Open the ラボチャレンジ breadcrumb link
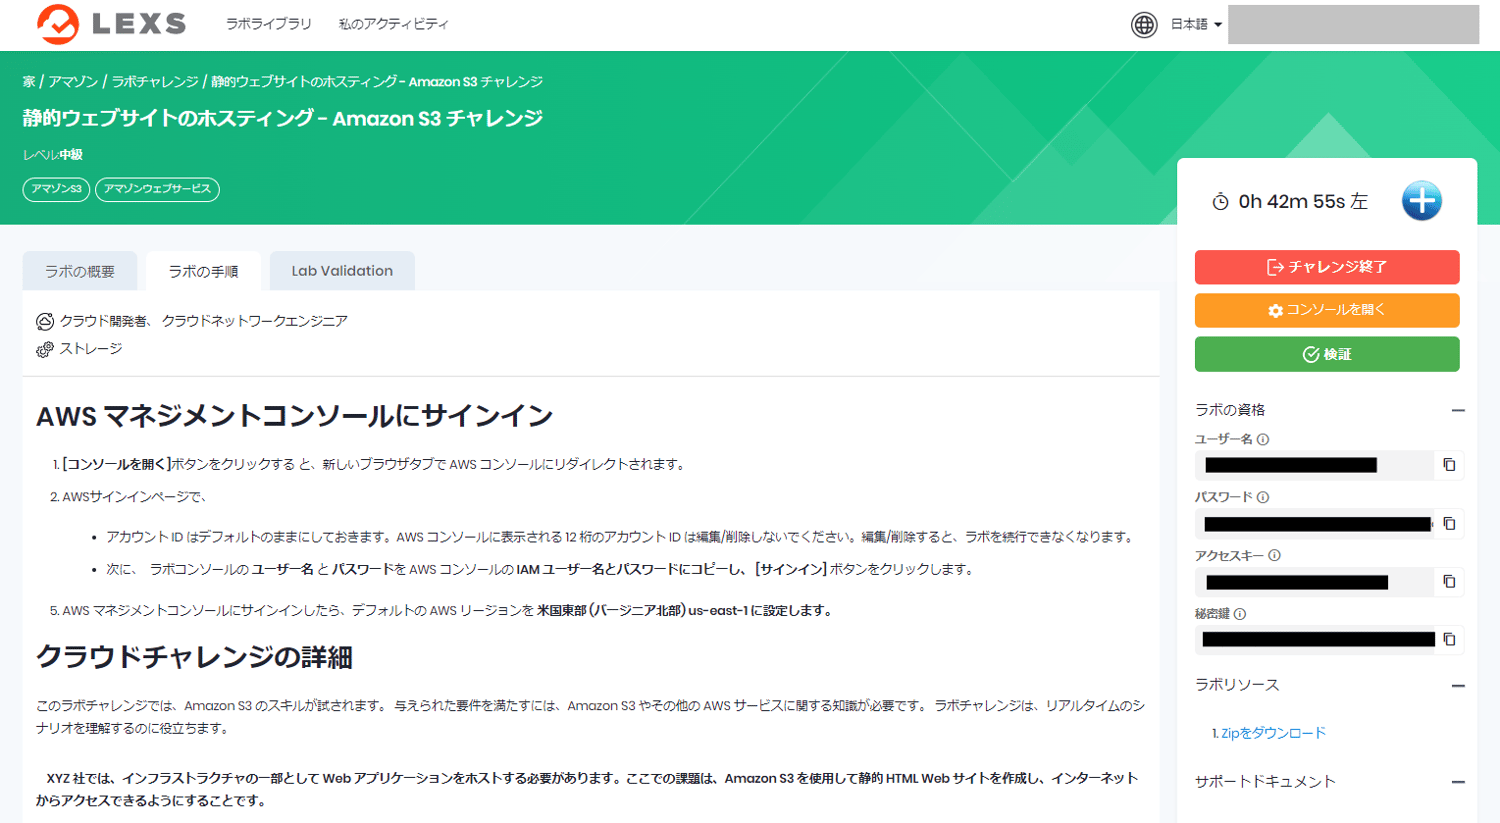Image resolution: width=1500 pixels, height=823 pixels. point(155,82)
